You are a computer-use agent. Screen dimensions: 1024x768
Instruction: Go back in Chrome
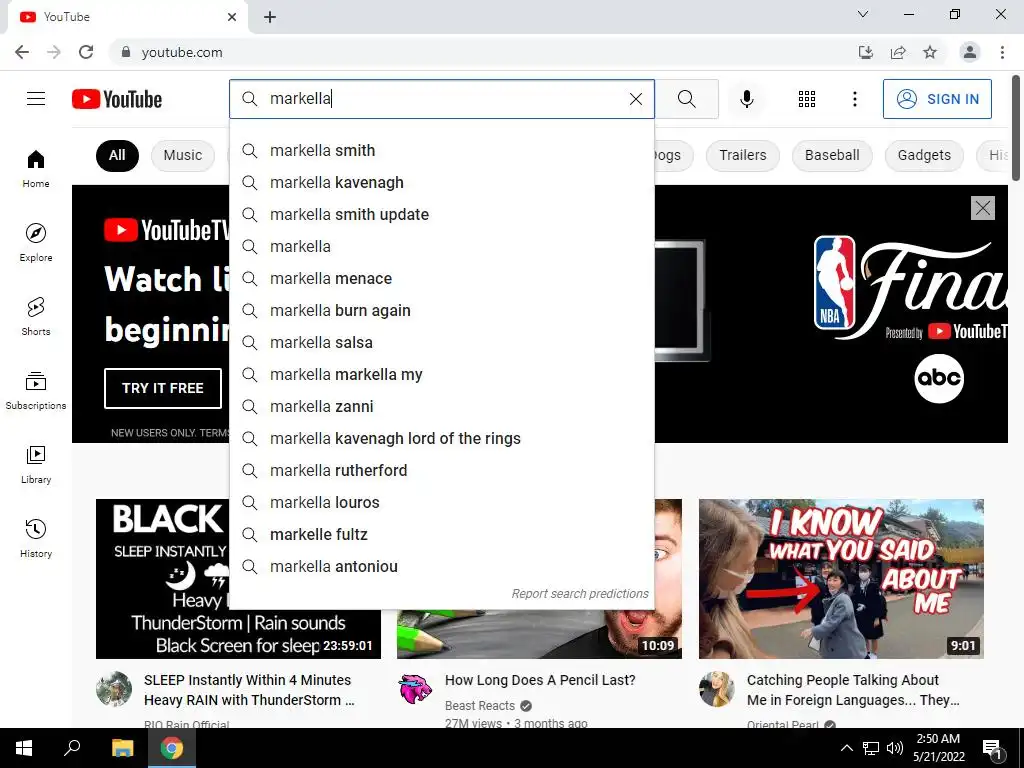[22, 52]
